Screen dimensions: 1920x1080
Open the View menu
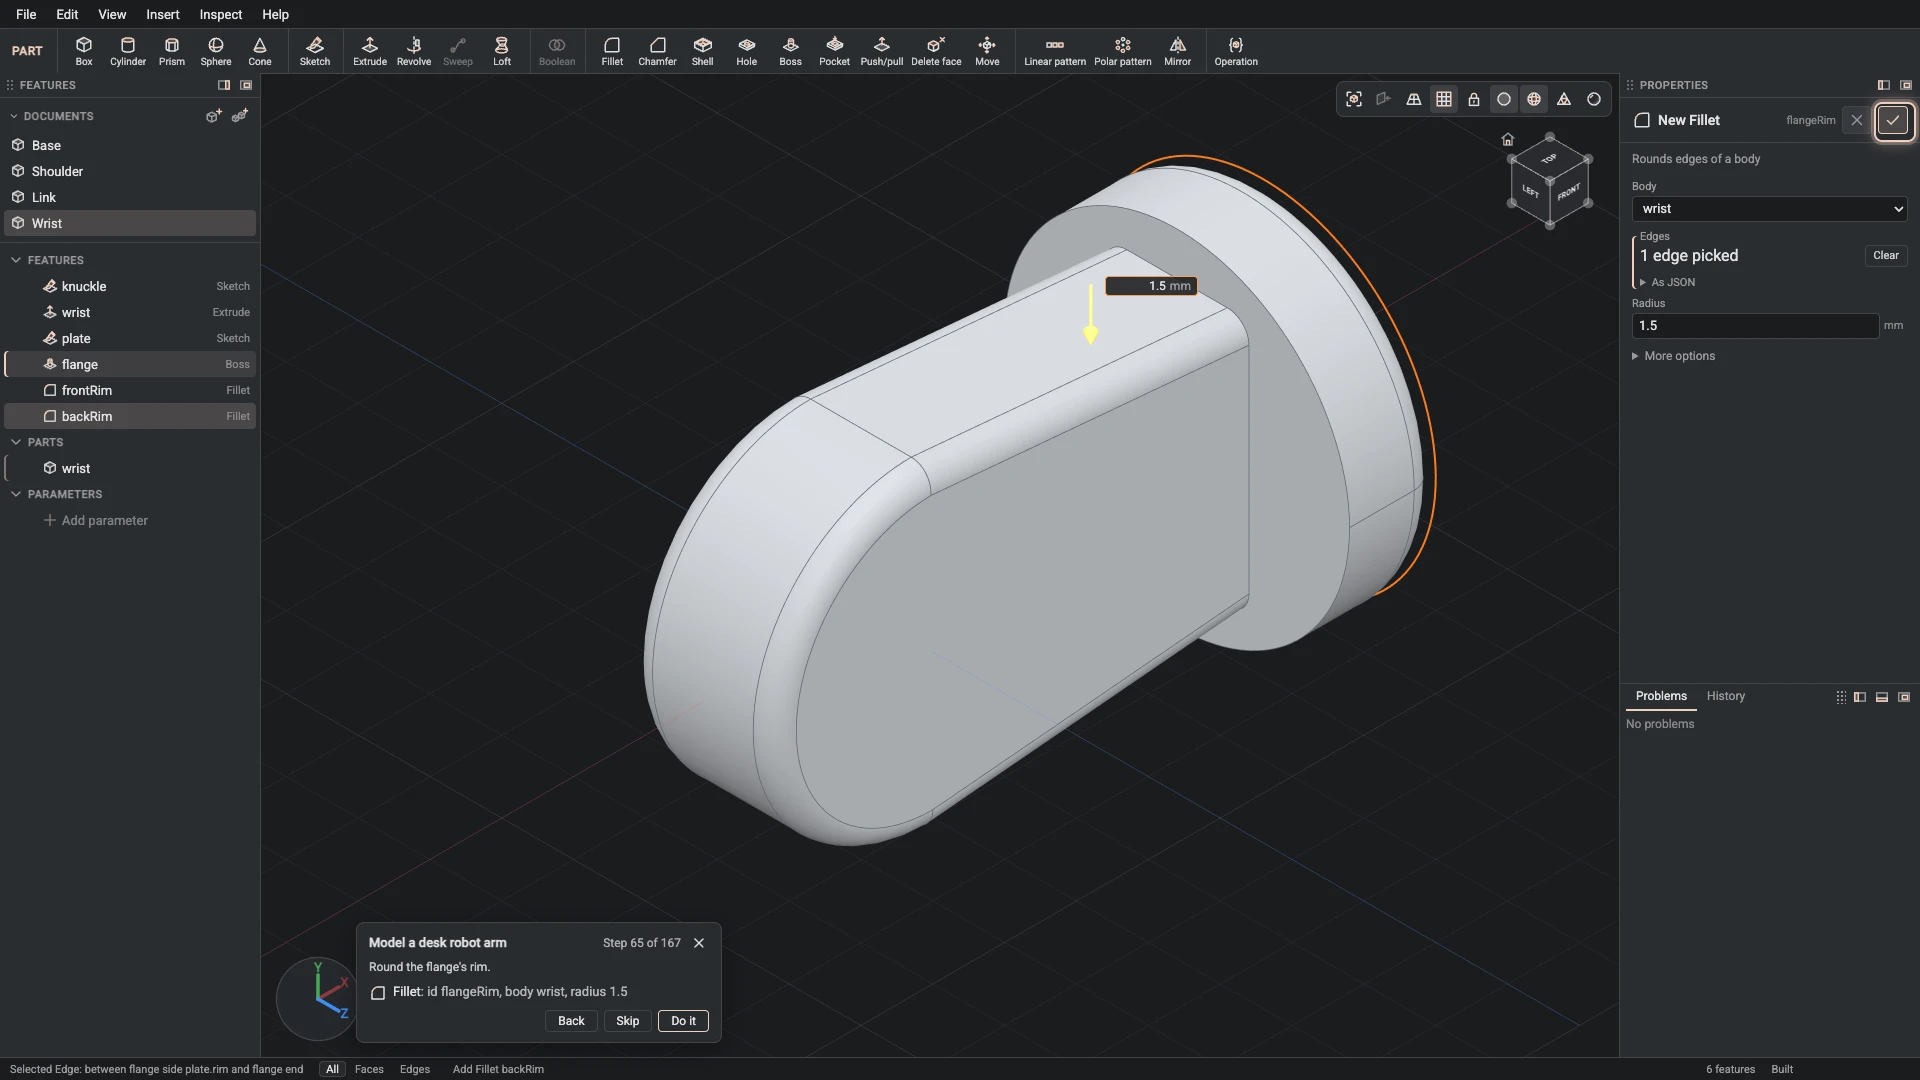pyautogui.click(x=112, y=14)
